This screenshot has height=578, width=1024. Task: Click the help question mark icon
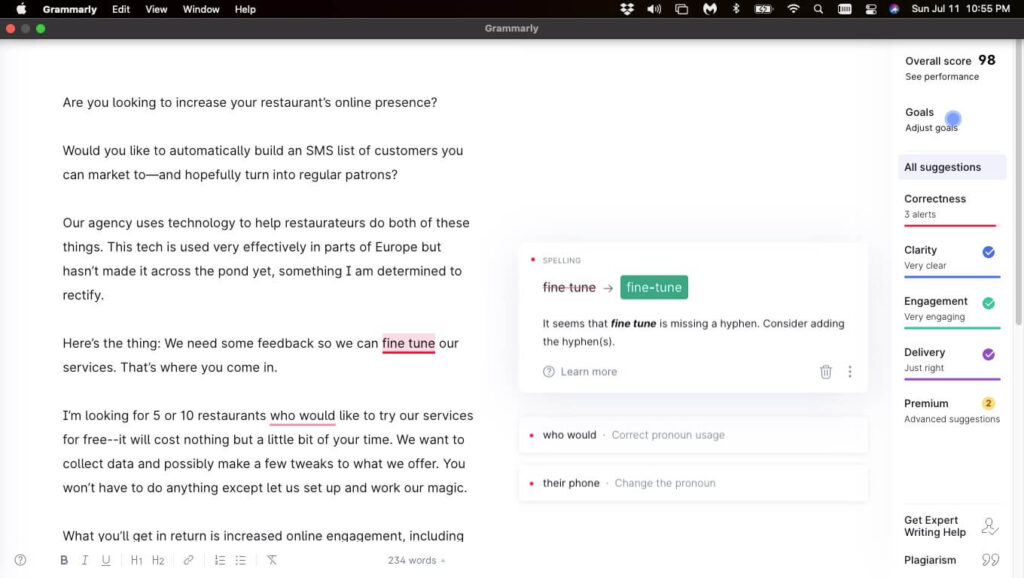tap(20, 560)
